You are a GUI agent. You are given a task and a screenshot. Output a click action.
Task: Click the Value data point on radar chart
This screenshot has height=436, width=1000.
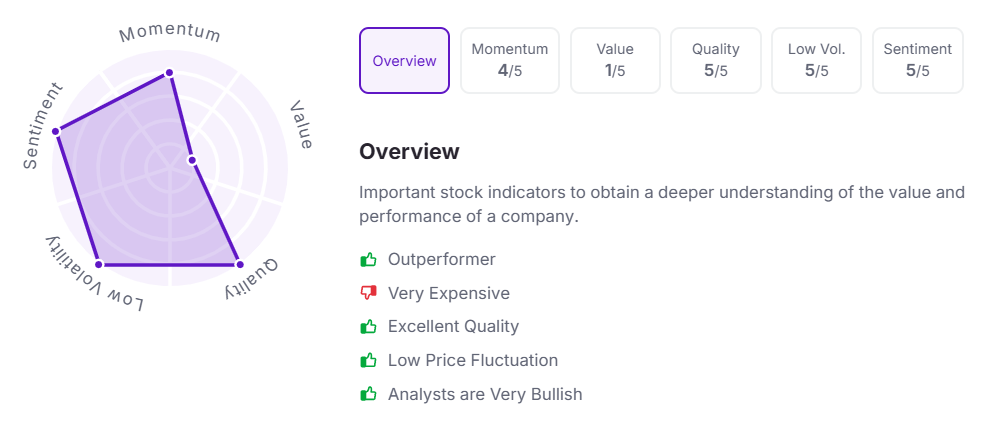[x=191, y=160]
